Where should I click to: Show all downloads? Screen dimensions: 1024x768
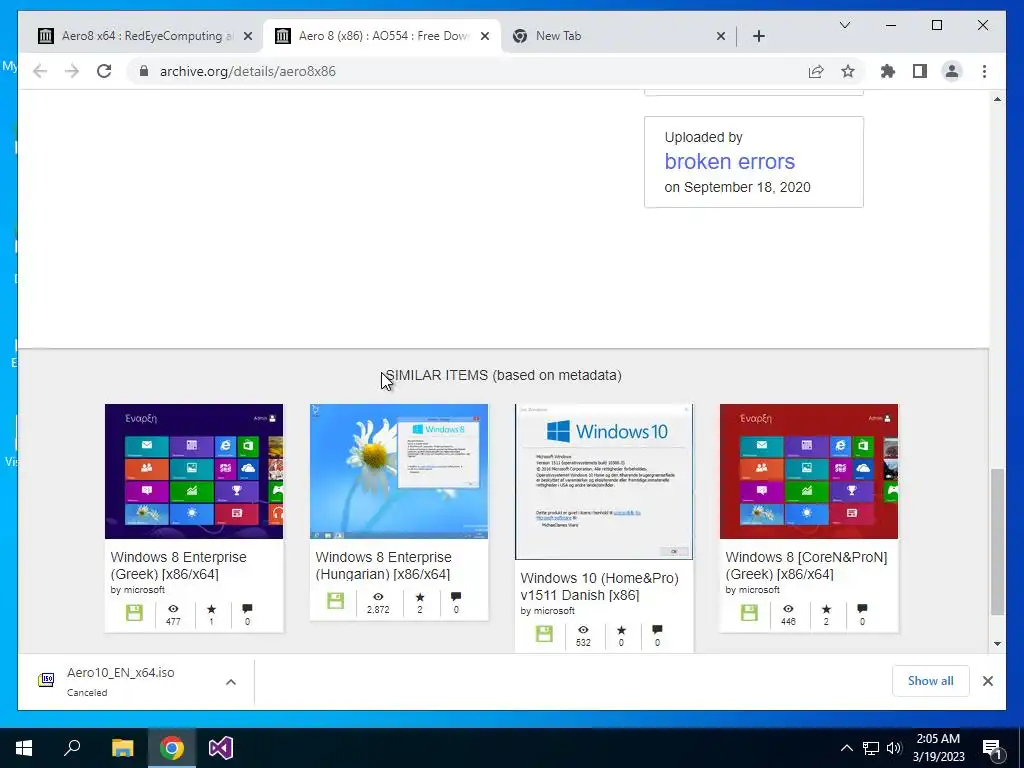pos(931,681)
